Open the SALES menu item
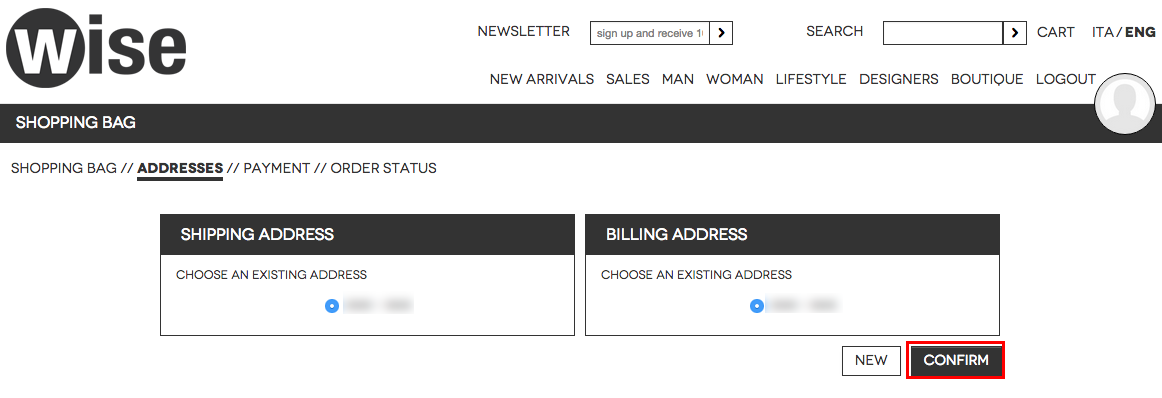1162x398 pixels. (x=628, y=79)
